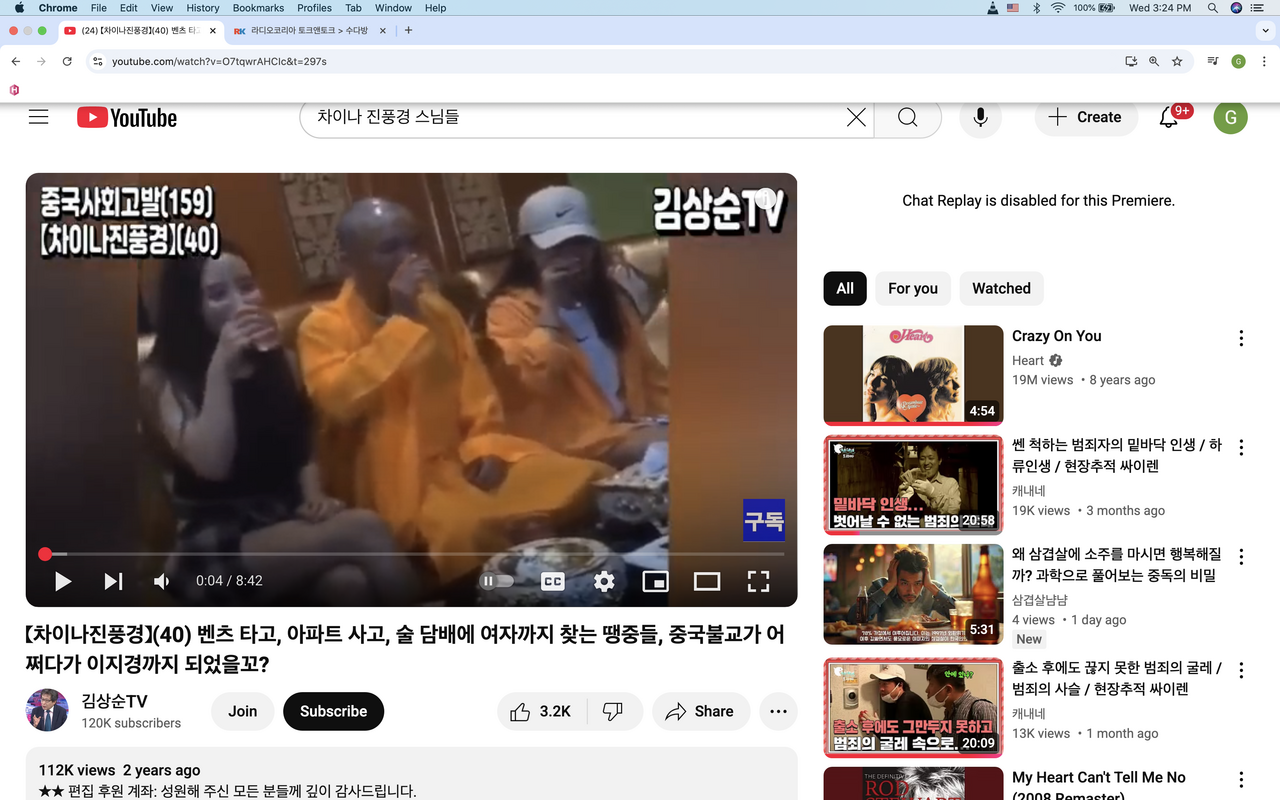The height and width of the screenshot is (800, 1280).
Task: Open macOS Spotlight search
Action: (1213, 8)
